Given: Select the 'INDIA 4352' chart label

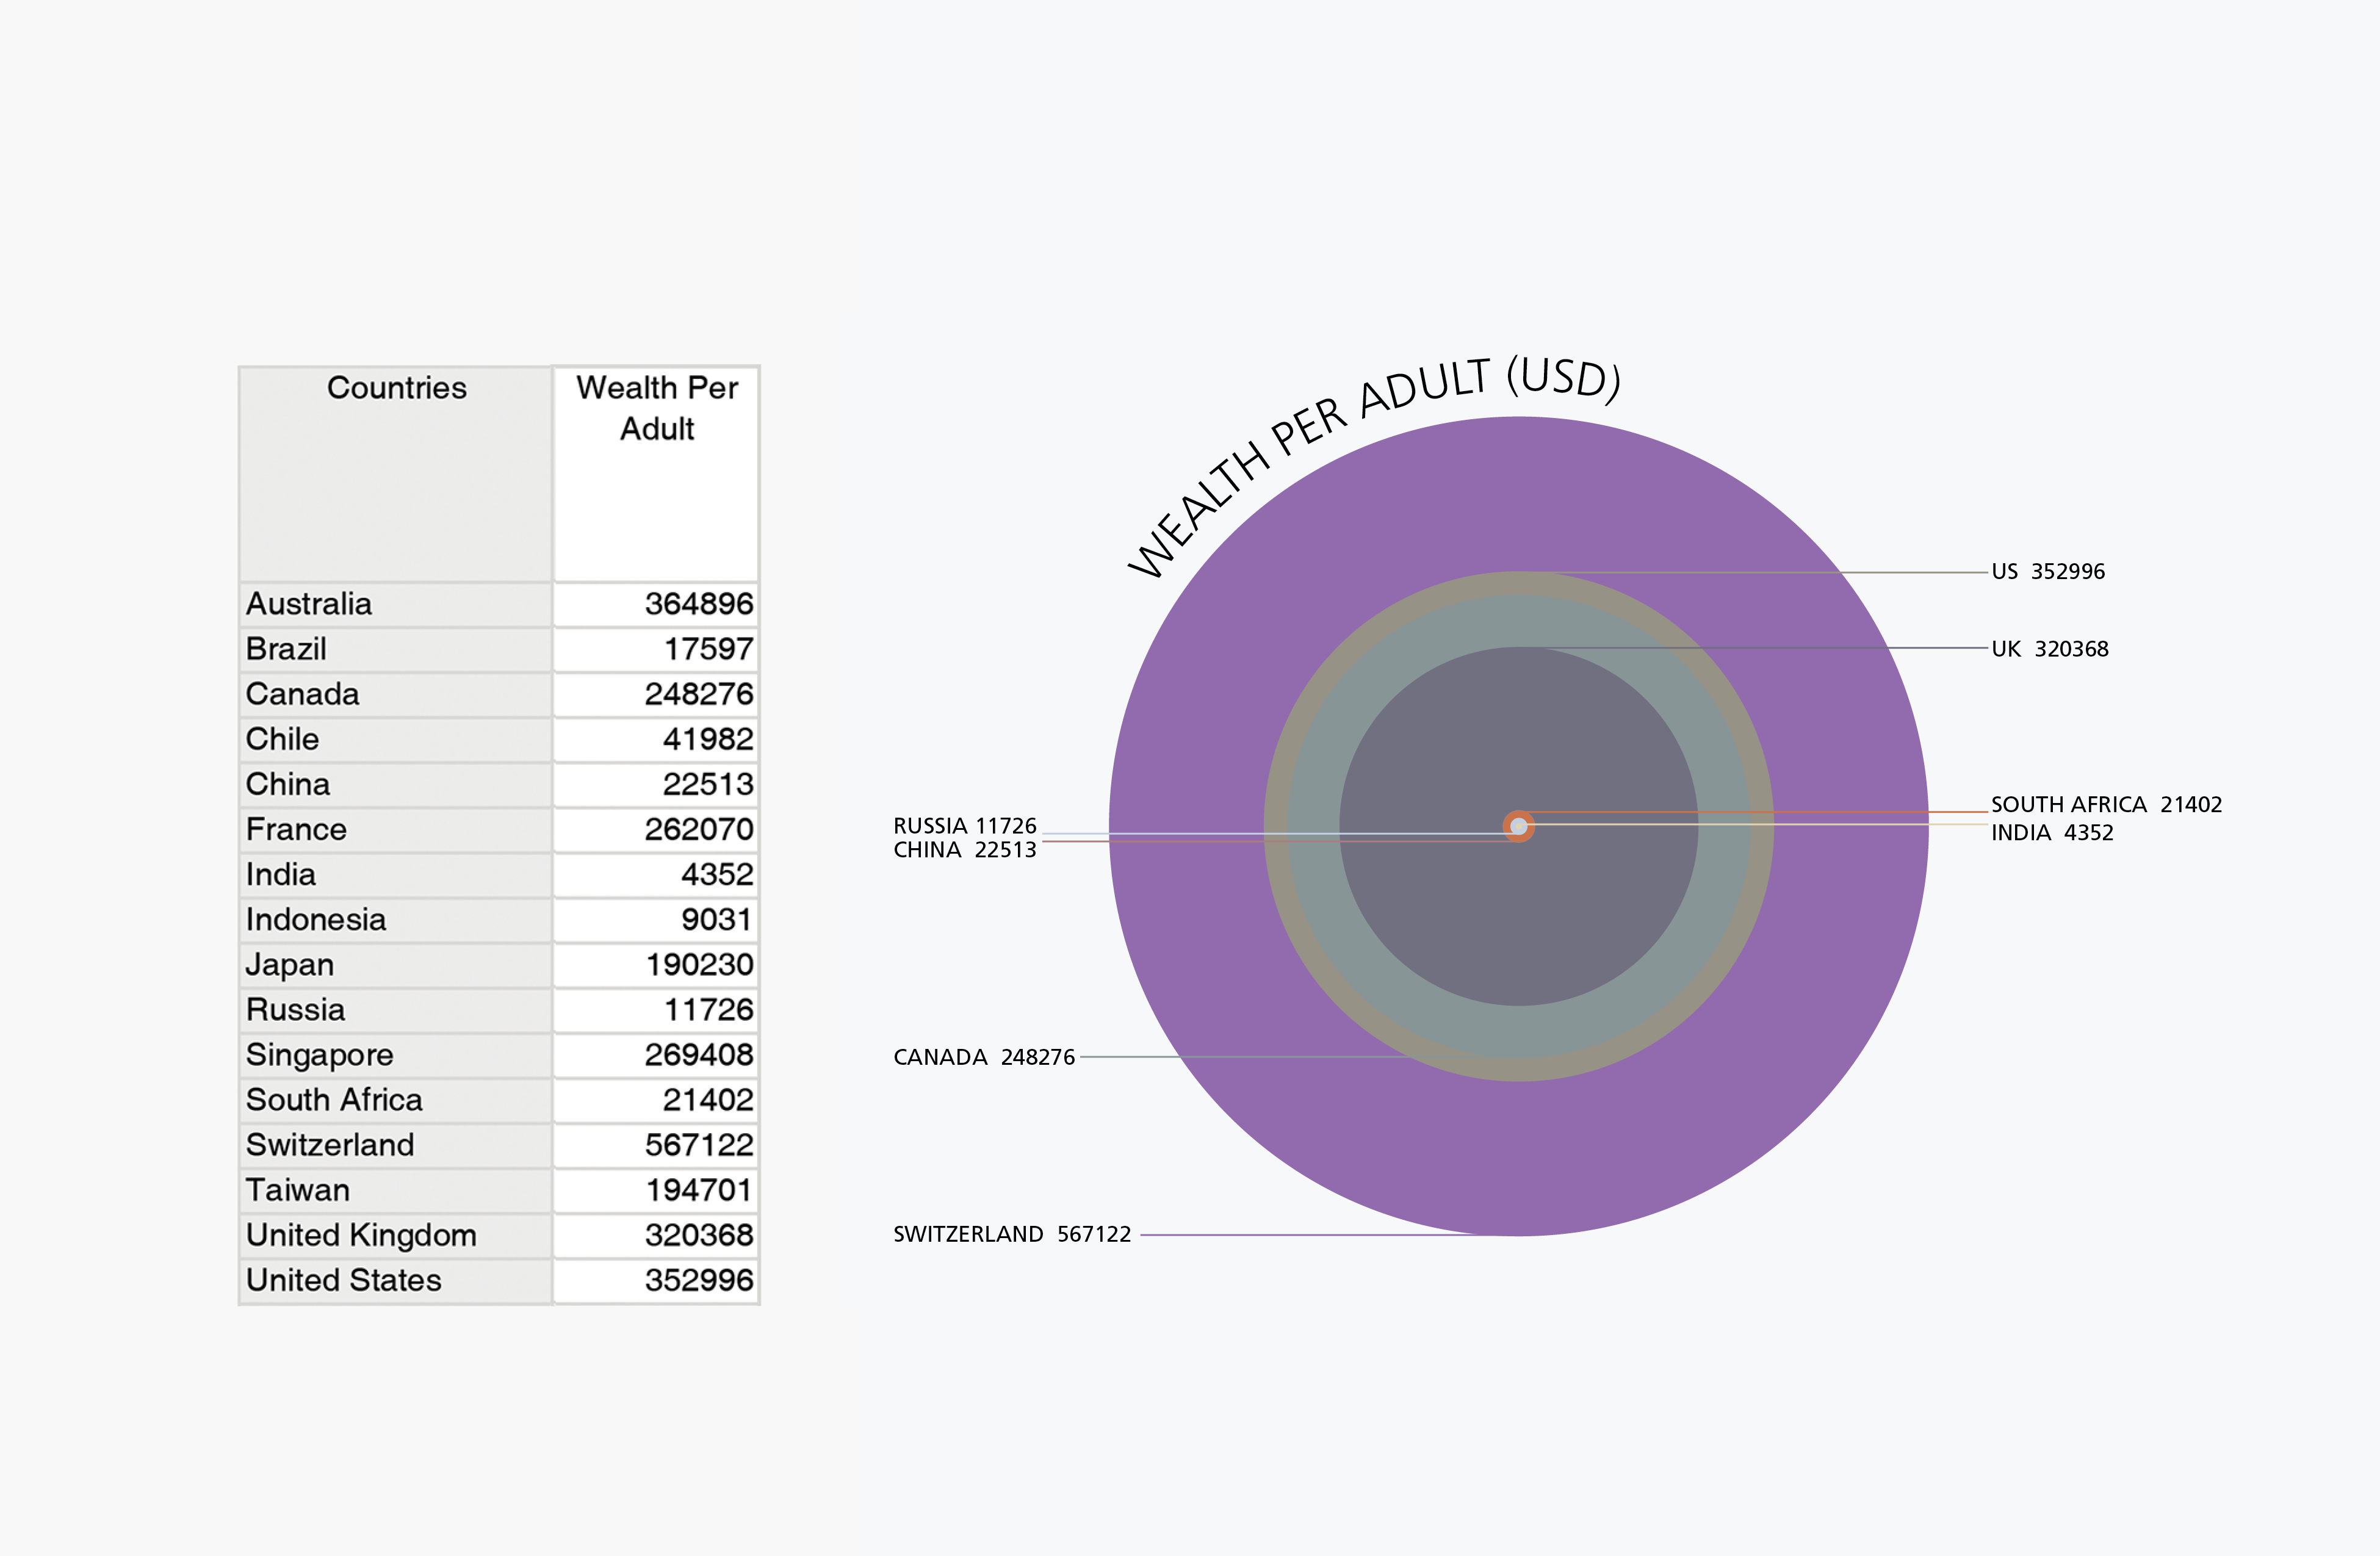Looking at the screenshot, I should coord(2052,832).
